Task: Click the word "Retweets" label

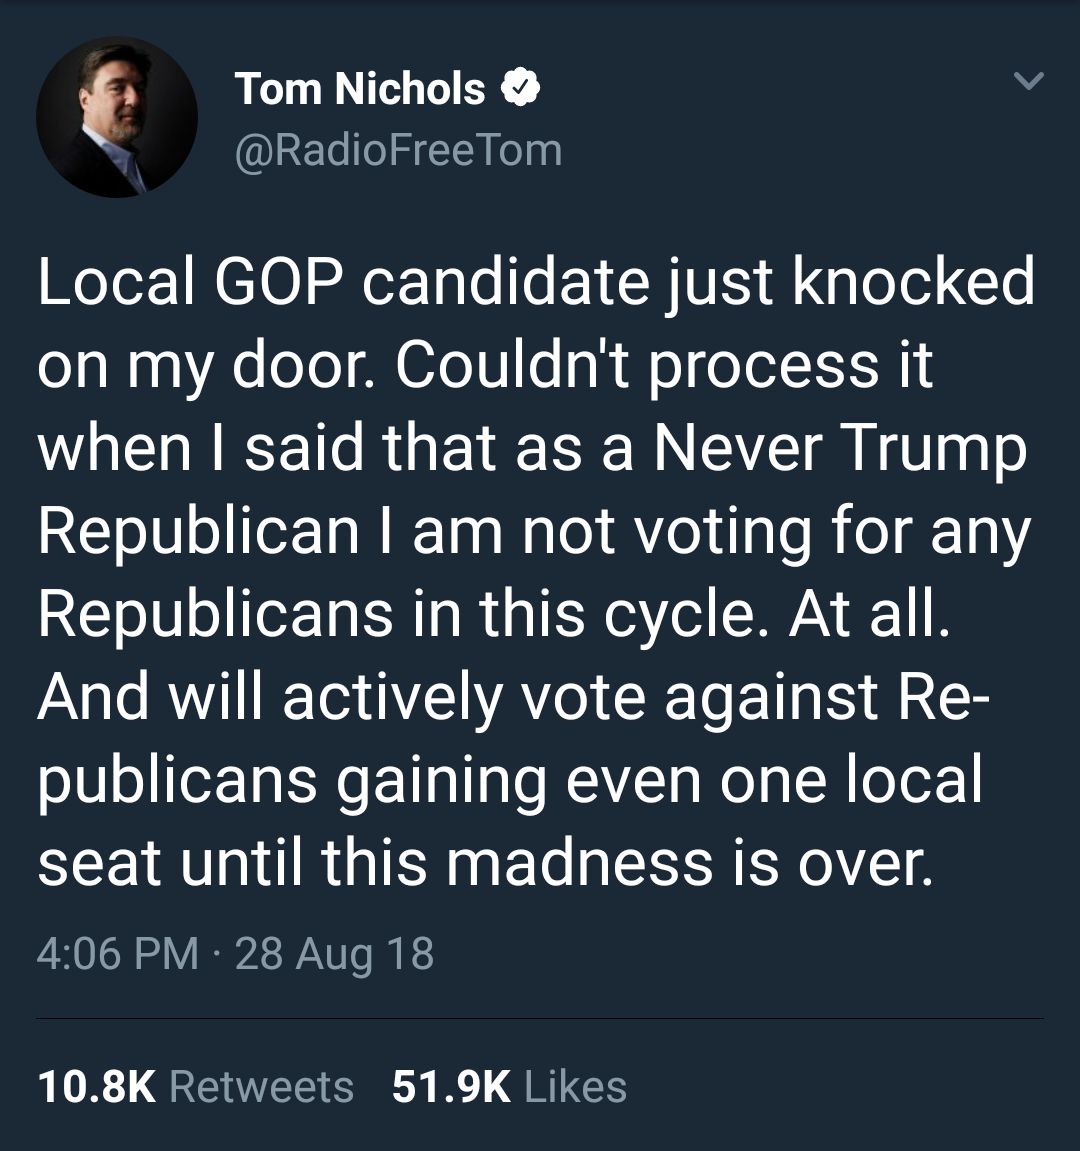Action: point(262,1087)
